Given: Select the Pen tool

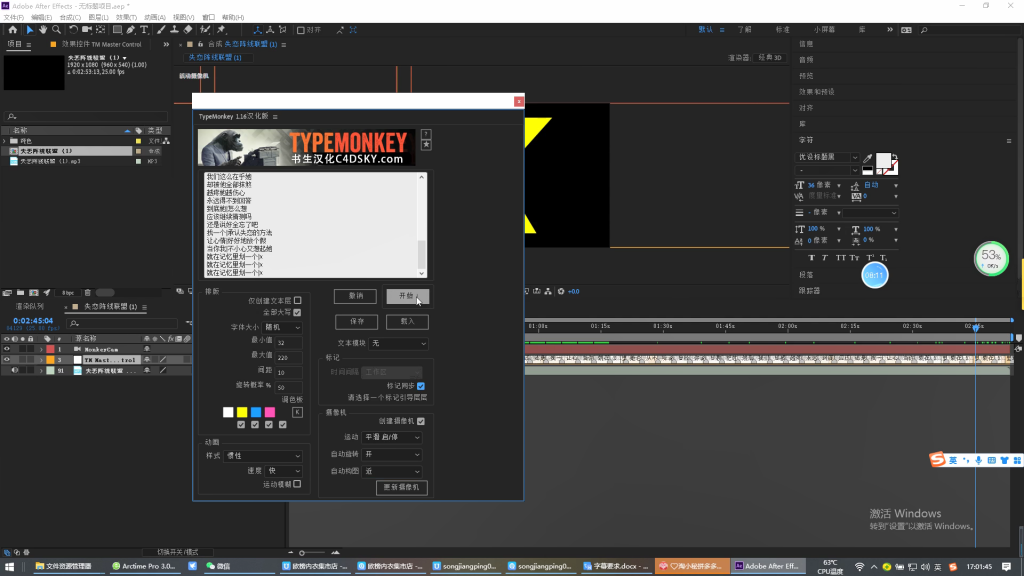Looking at the screenshot, I should (x=131, y=30).
